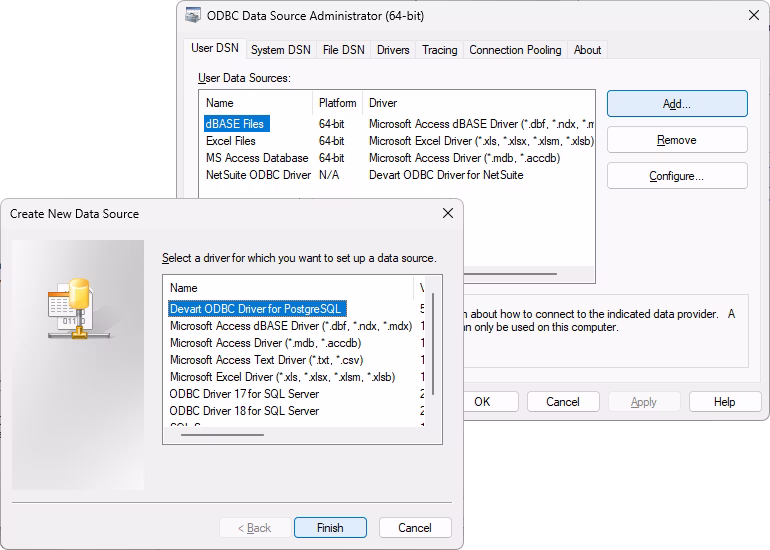Click the Name column header in the driver list
770x550 pixels.
click(290, 288)
